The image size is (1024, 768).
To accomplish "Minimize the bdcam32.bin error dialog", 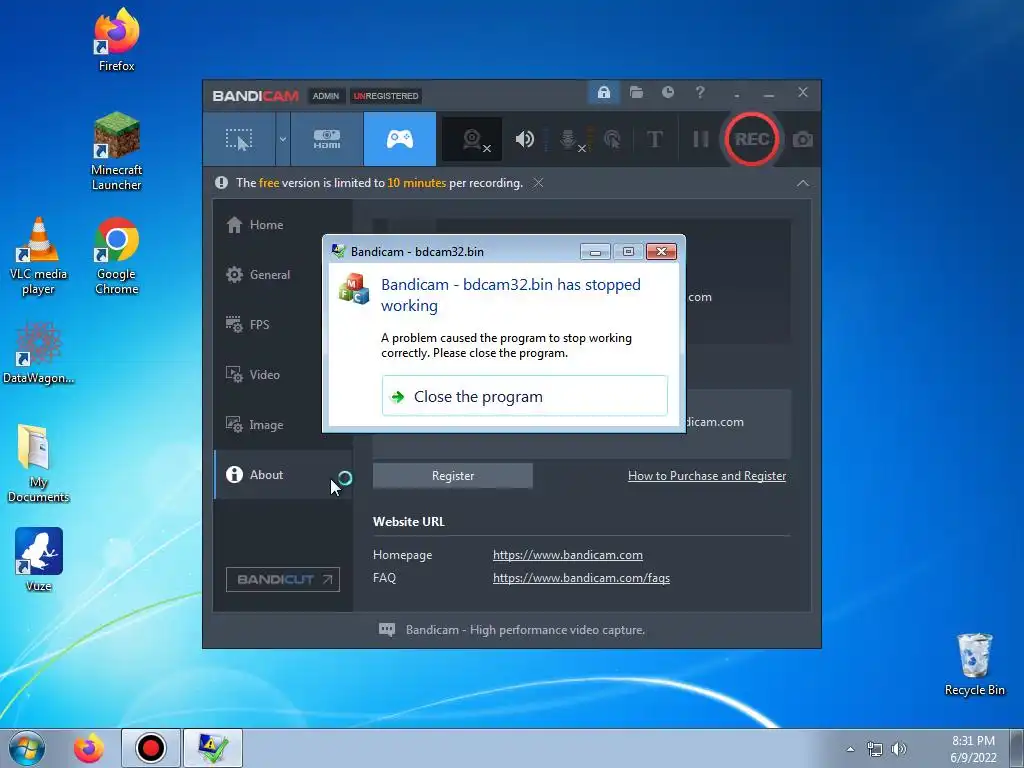I will tap(595, 251).
